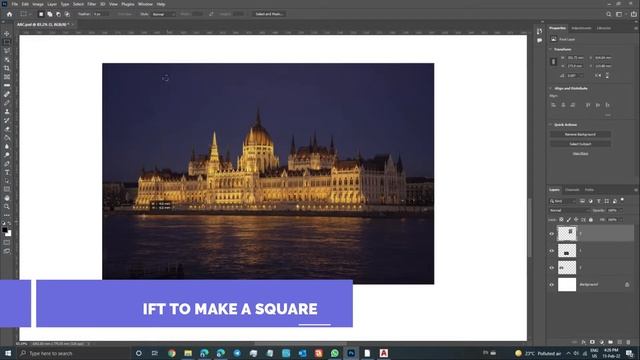Go to the Home screen icon
640x360 pixels.
click(x=9, y=14)
